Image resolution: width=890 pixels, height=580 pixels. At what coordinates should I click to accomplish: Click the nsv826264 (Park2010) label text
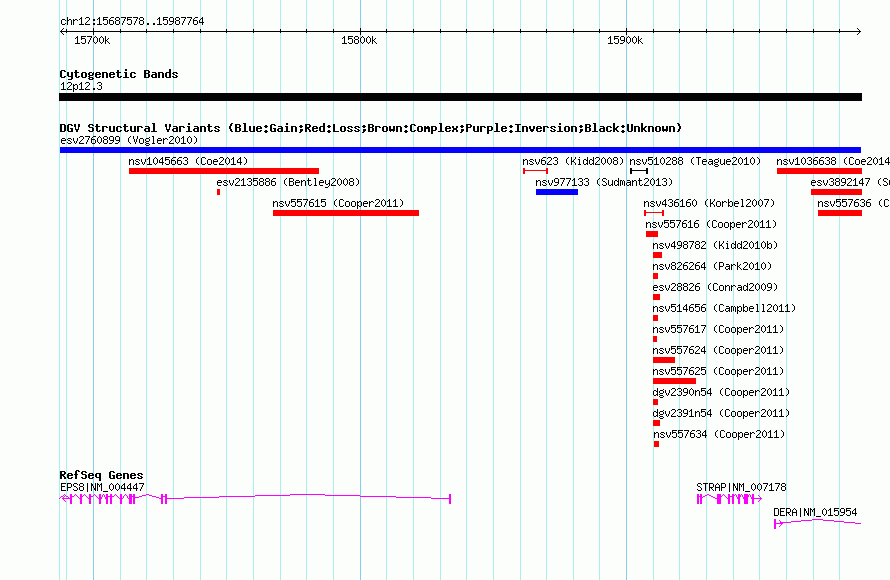[x=712, y=266]
